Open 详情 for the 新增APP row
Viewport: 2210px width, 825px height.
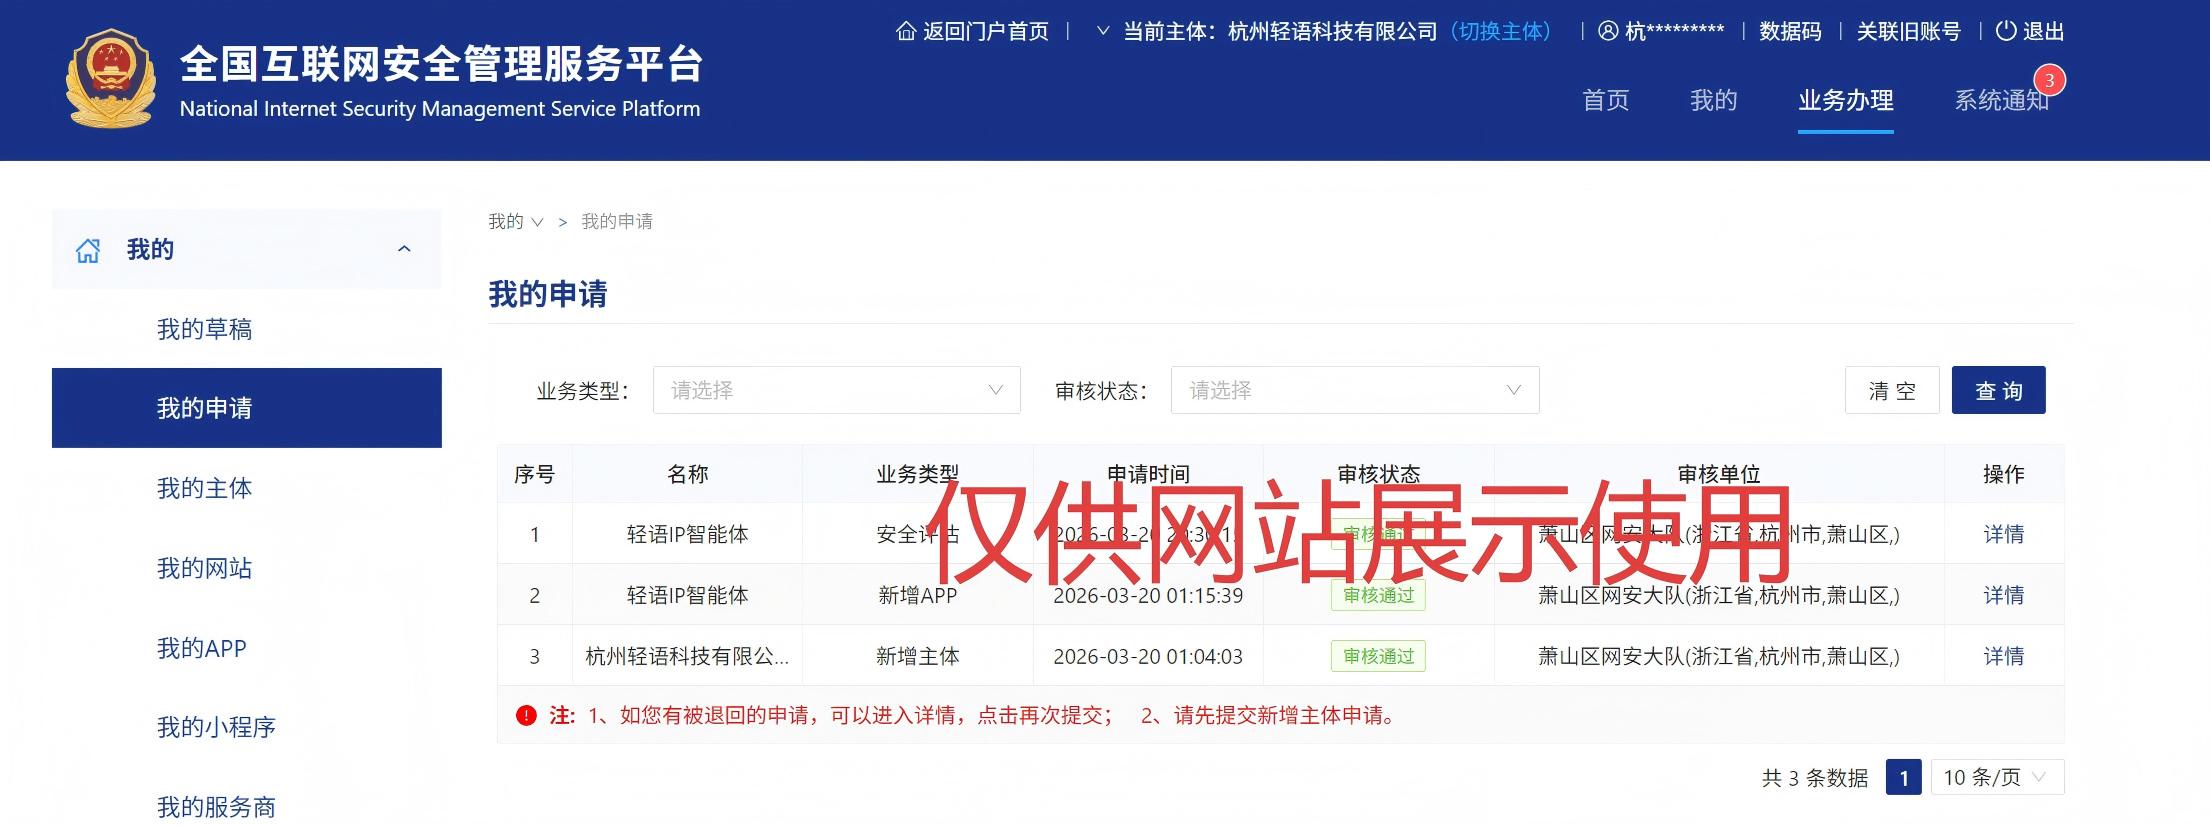2003,595
